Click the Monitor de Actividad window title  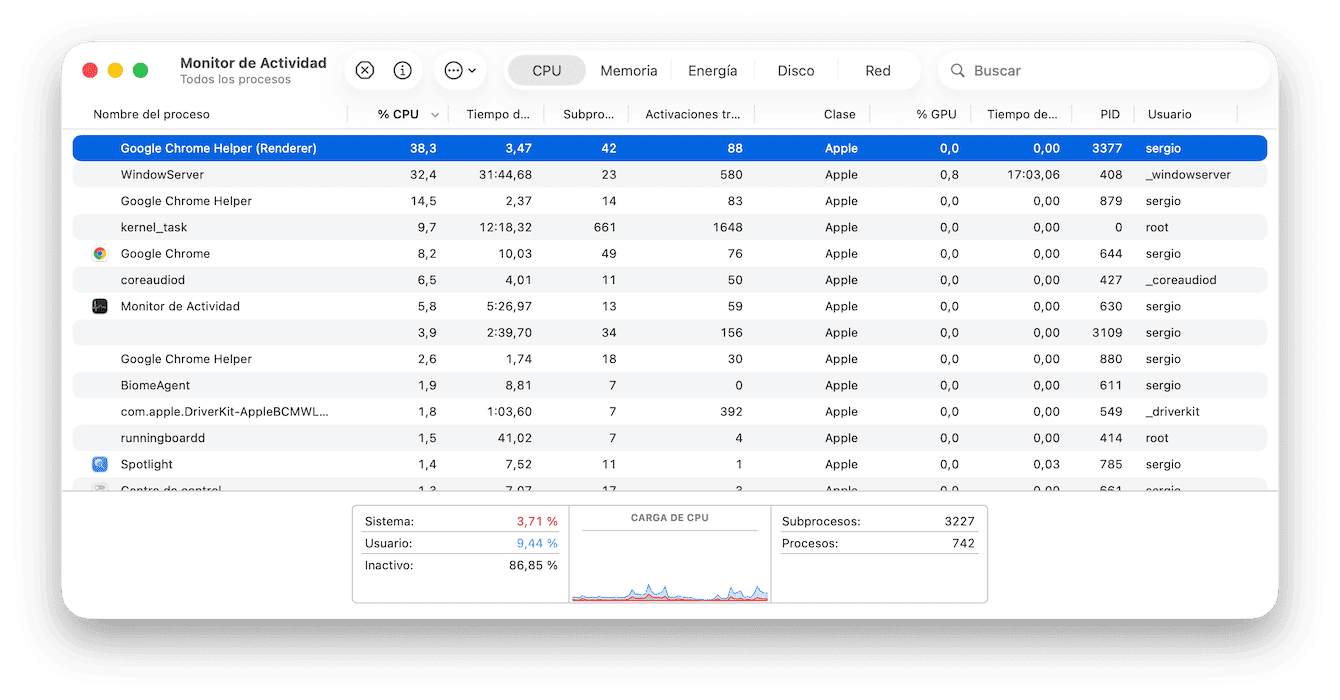253,63
